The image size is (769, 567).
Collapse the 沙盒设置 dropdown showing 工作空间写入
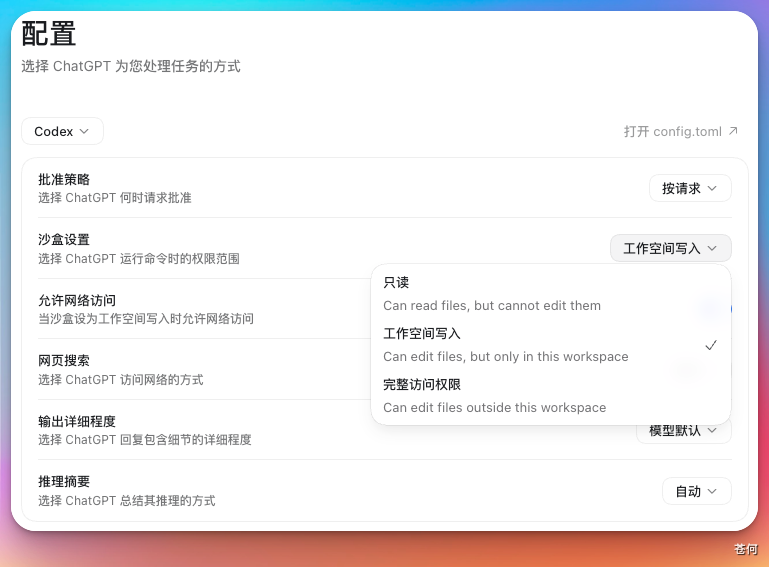pyautogui.click(x=670, y=249)
